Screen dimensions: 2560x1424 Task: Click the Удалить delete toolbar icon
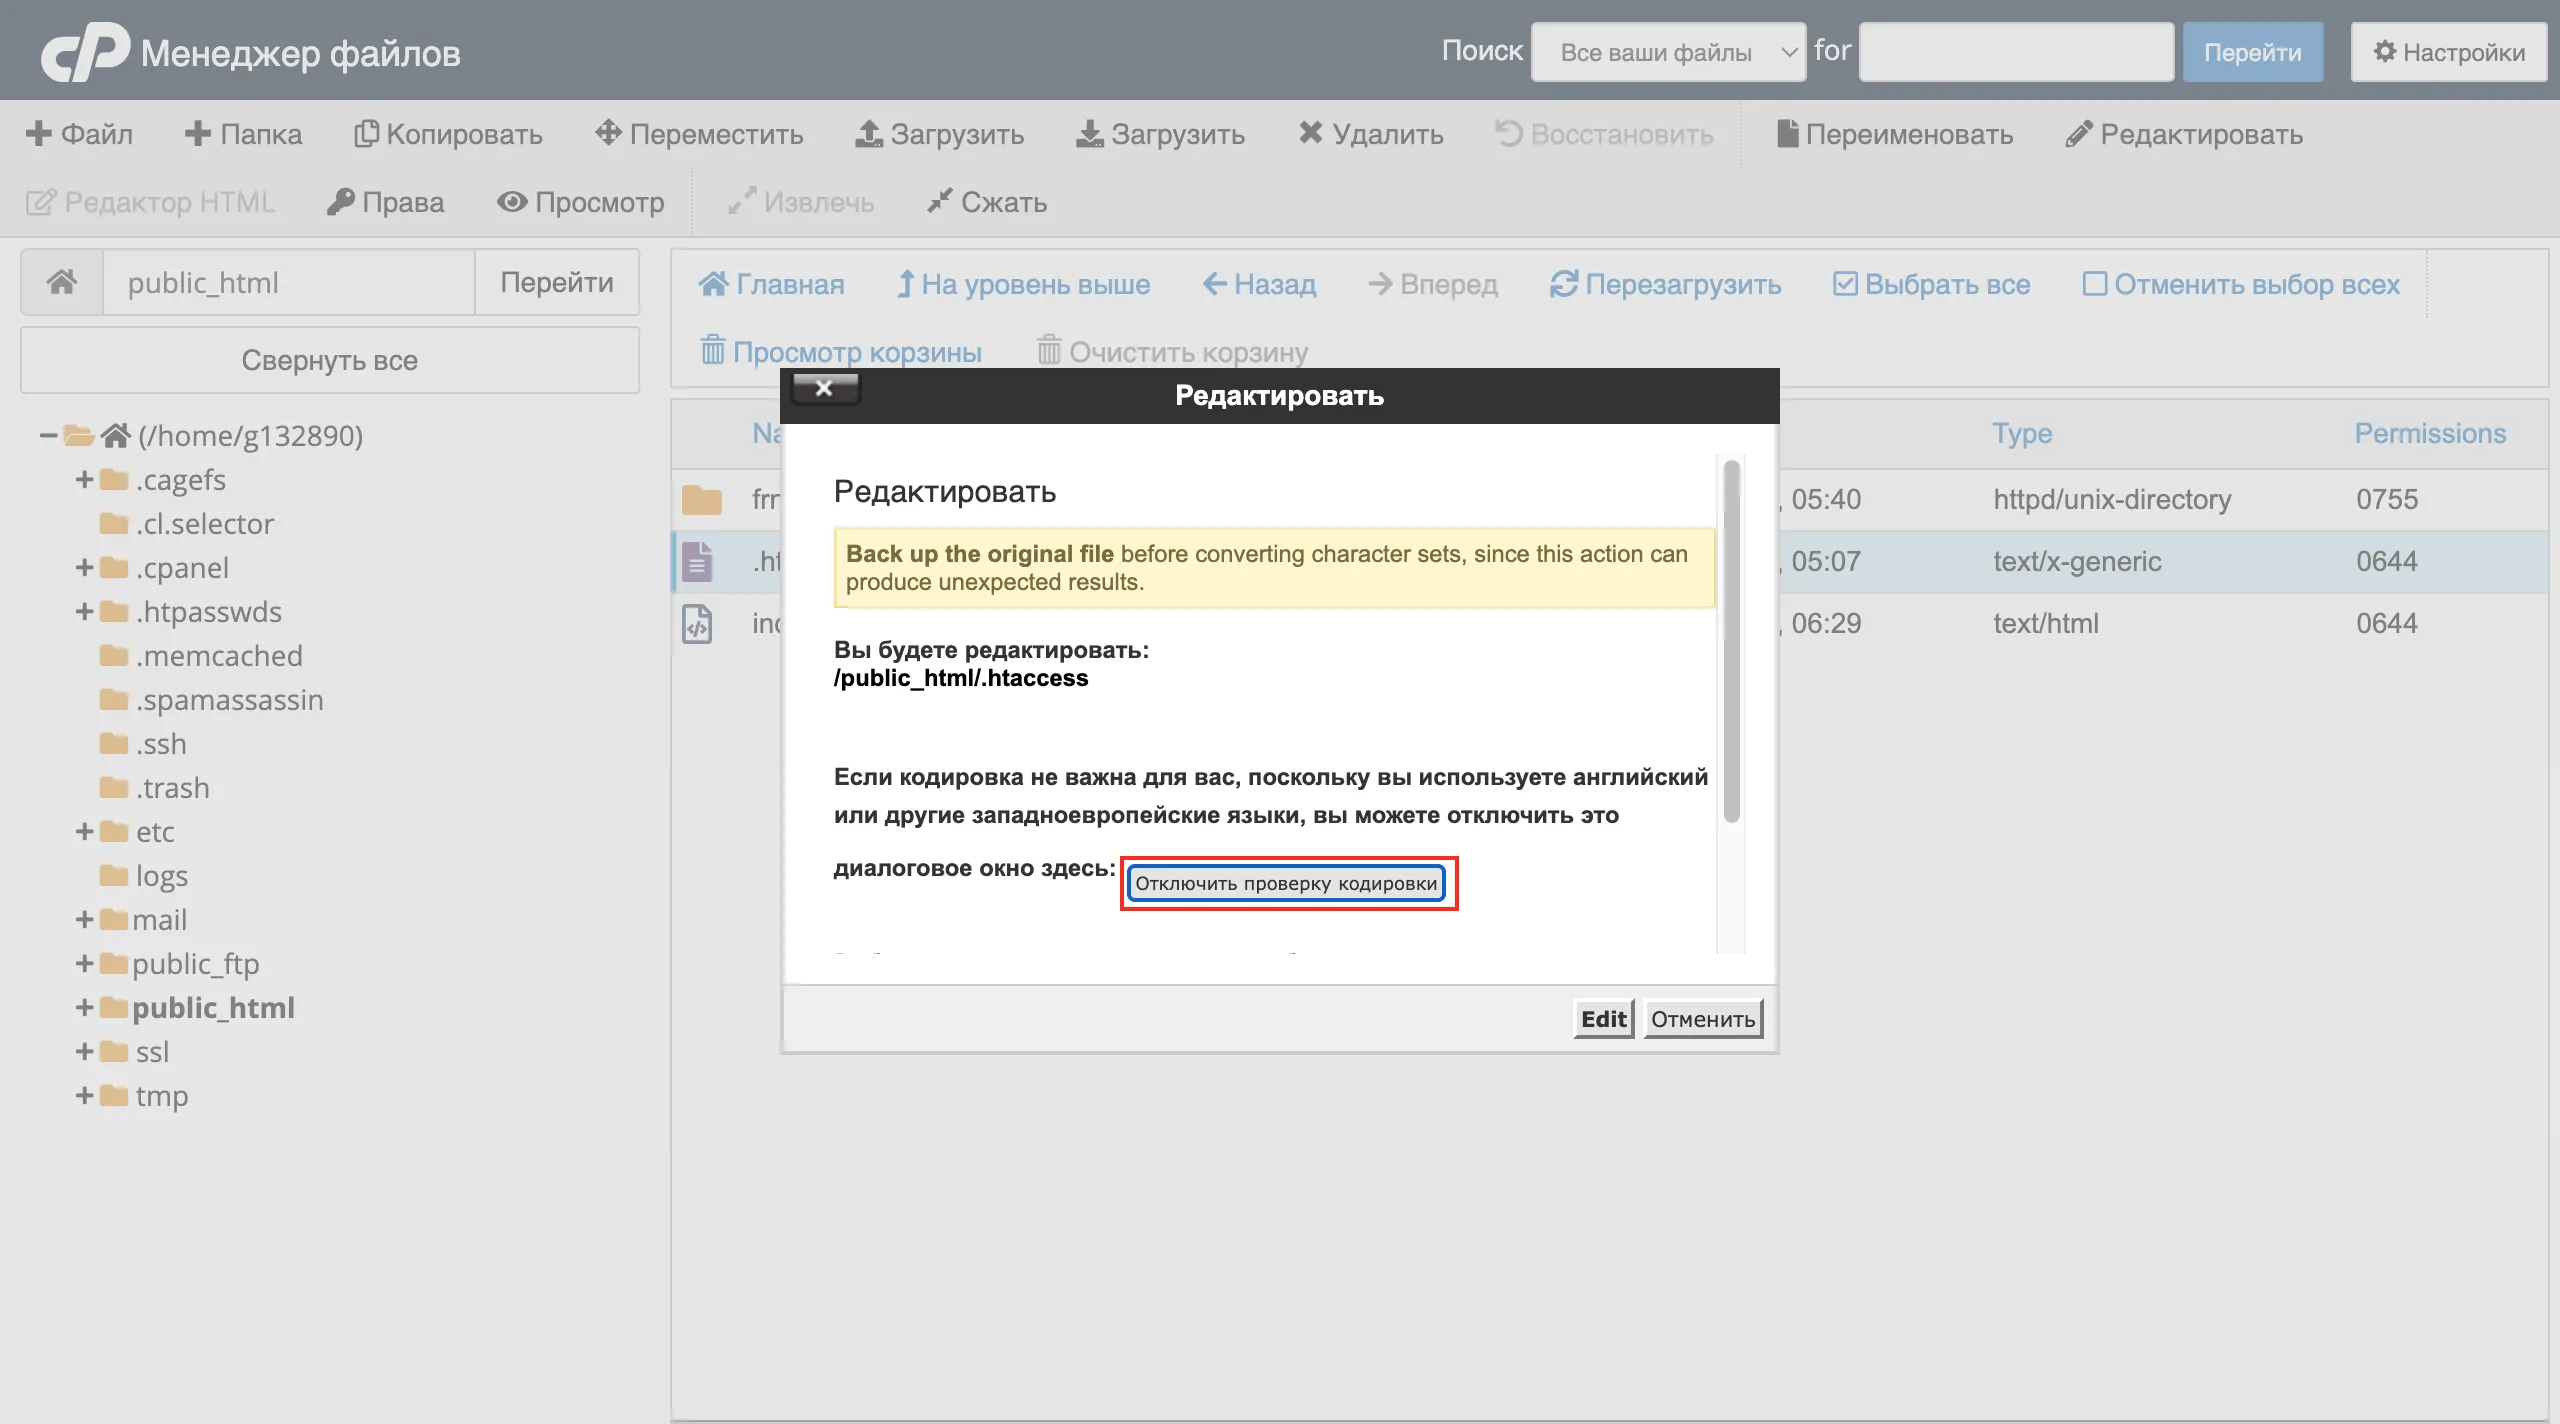click(1311, 133)
